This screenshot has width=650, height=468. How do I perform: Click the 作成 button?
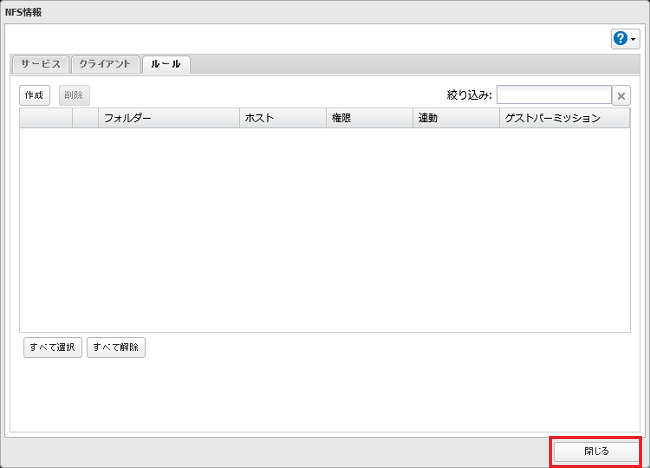click(34, 95)
